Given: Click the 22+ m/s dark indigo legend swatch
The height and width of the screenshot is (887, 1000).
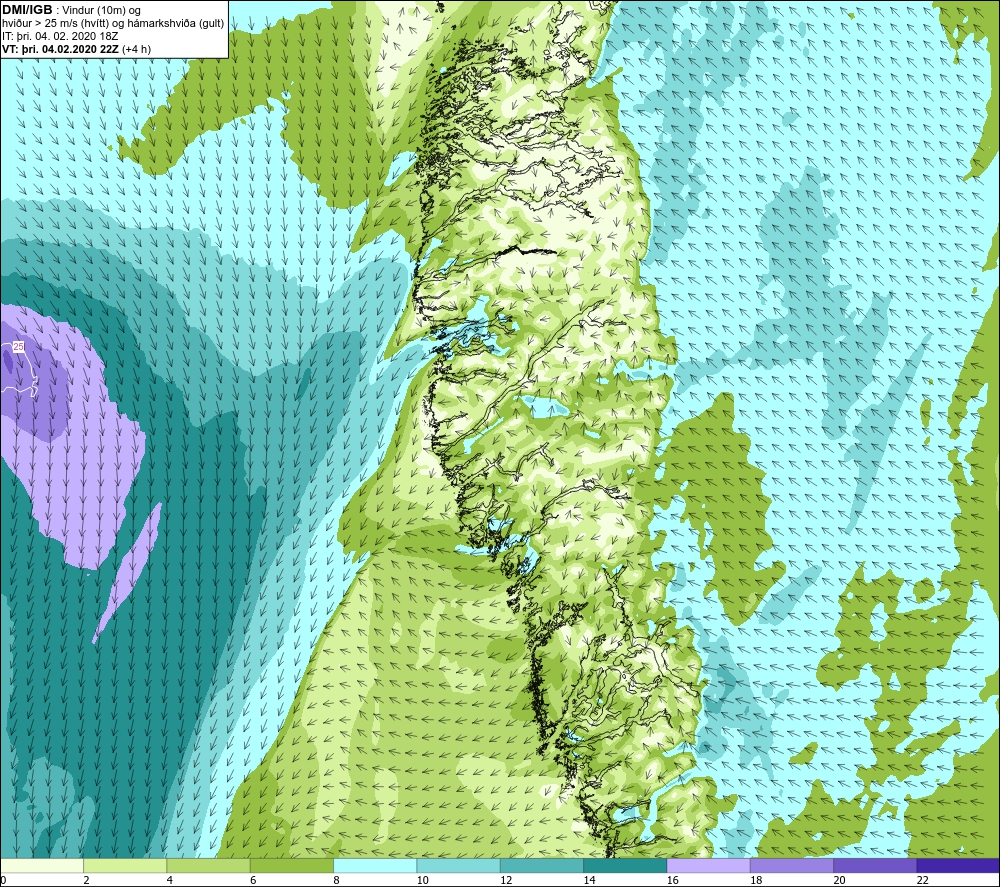Looking at the screenshot, I should click(958, 865).
